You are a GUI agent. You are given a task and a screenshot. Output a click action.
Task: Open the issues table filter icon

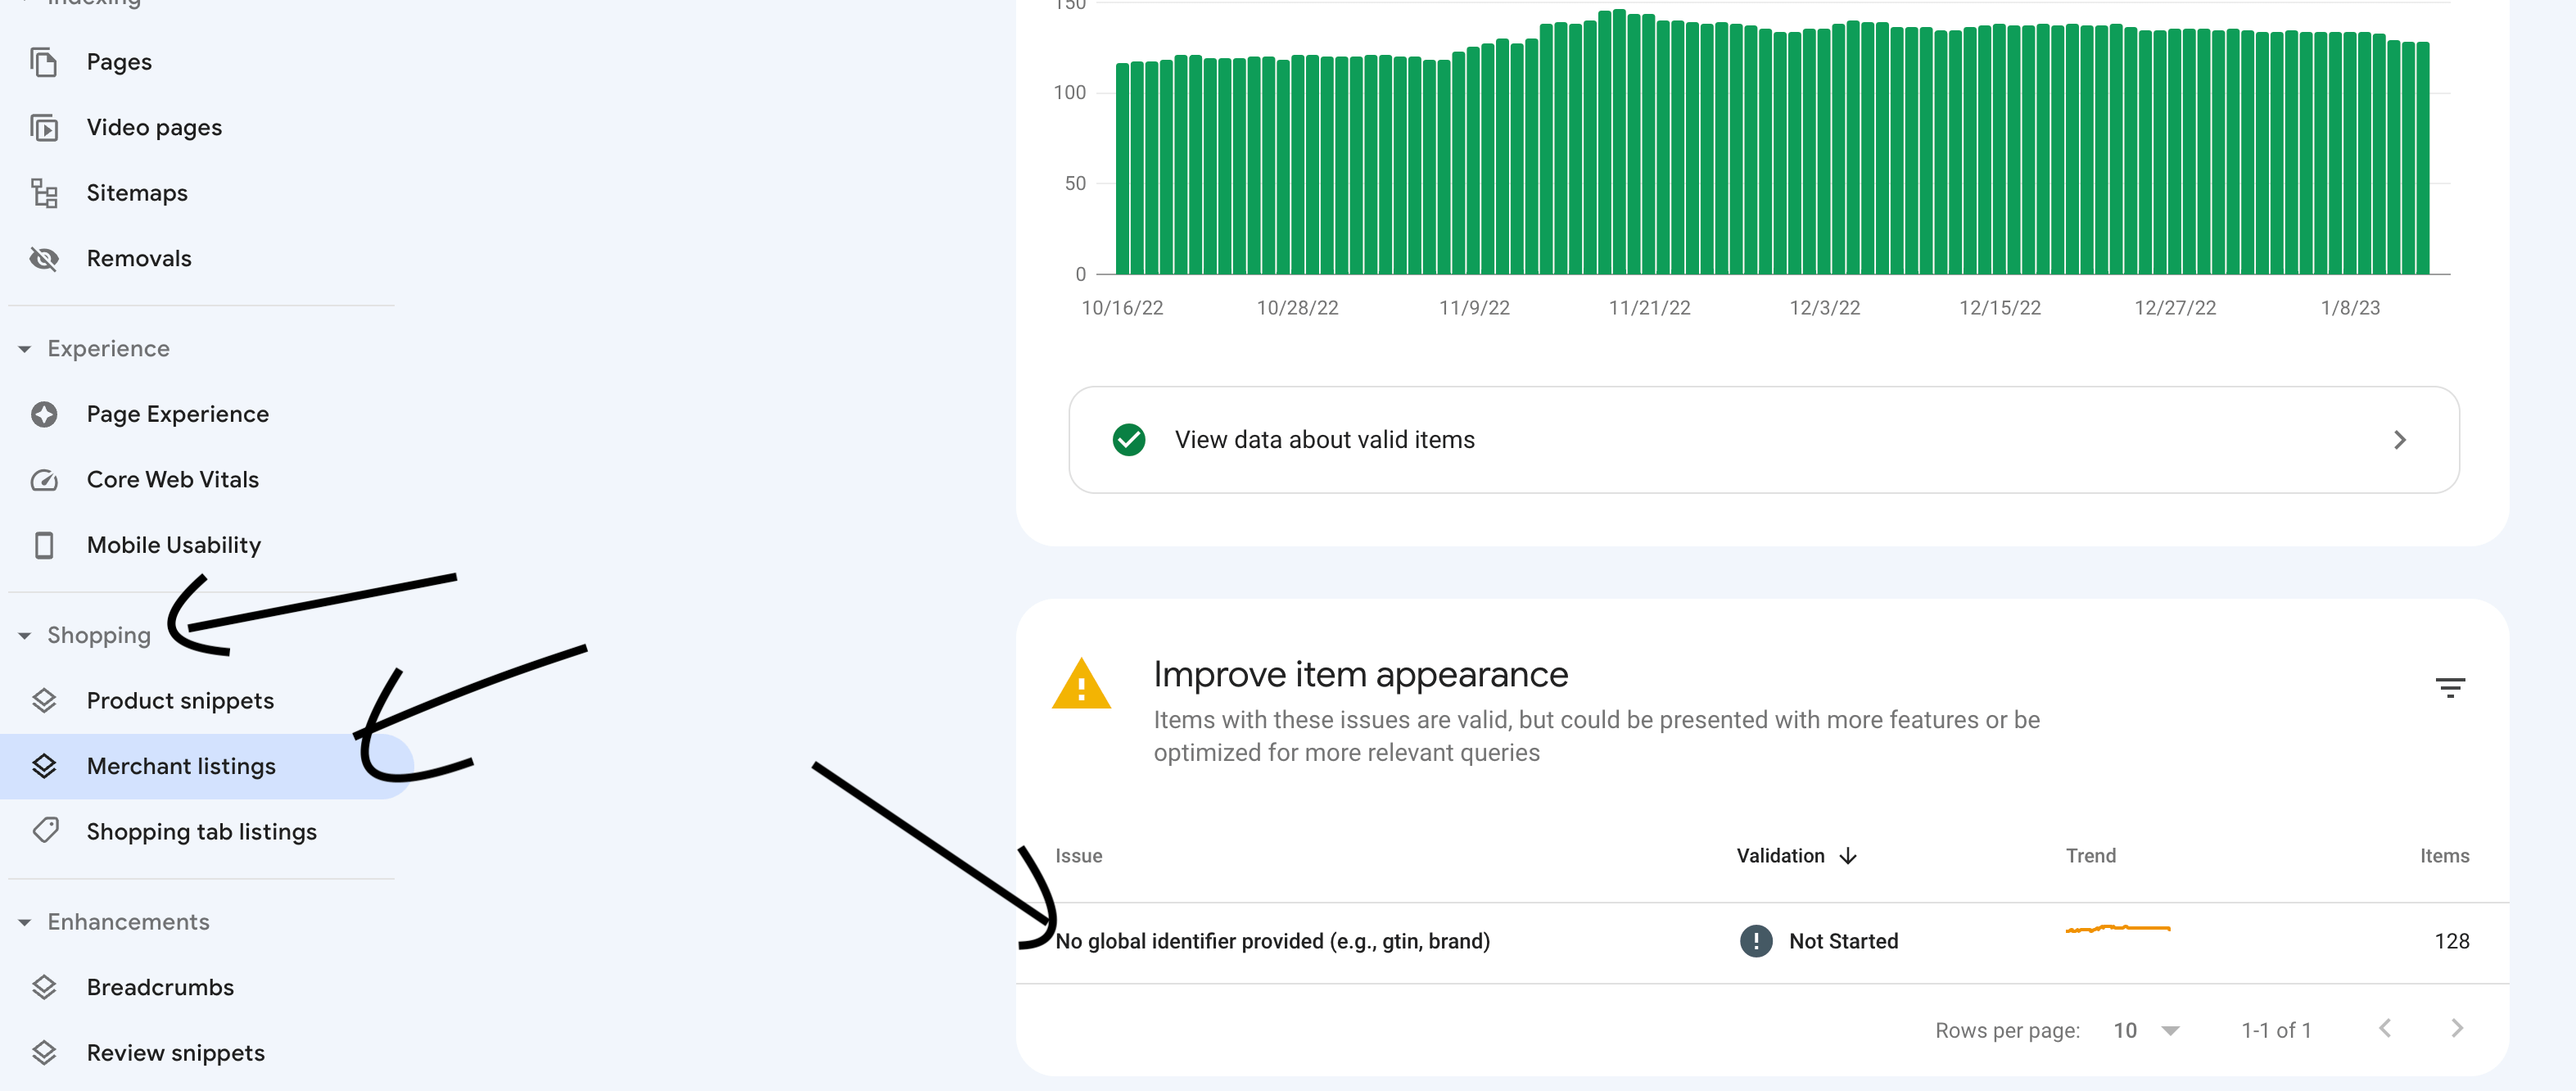2449,687
